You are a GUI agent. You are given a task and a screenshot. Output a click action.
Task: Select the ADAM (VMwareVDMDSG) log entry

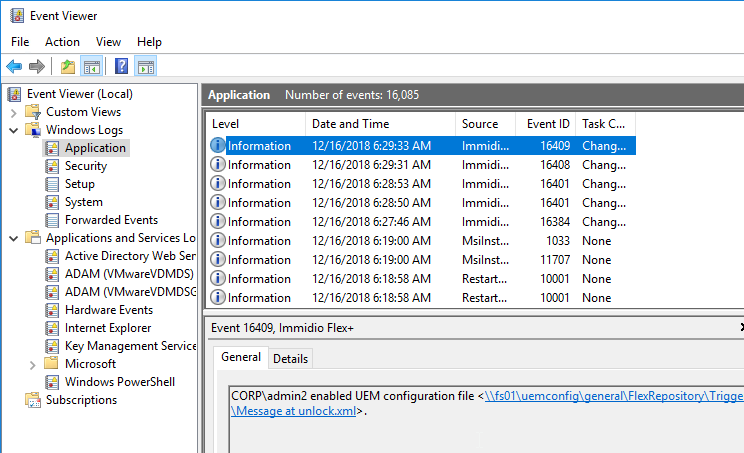(x=130, y=292)
